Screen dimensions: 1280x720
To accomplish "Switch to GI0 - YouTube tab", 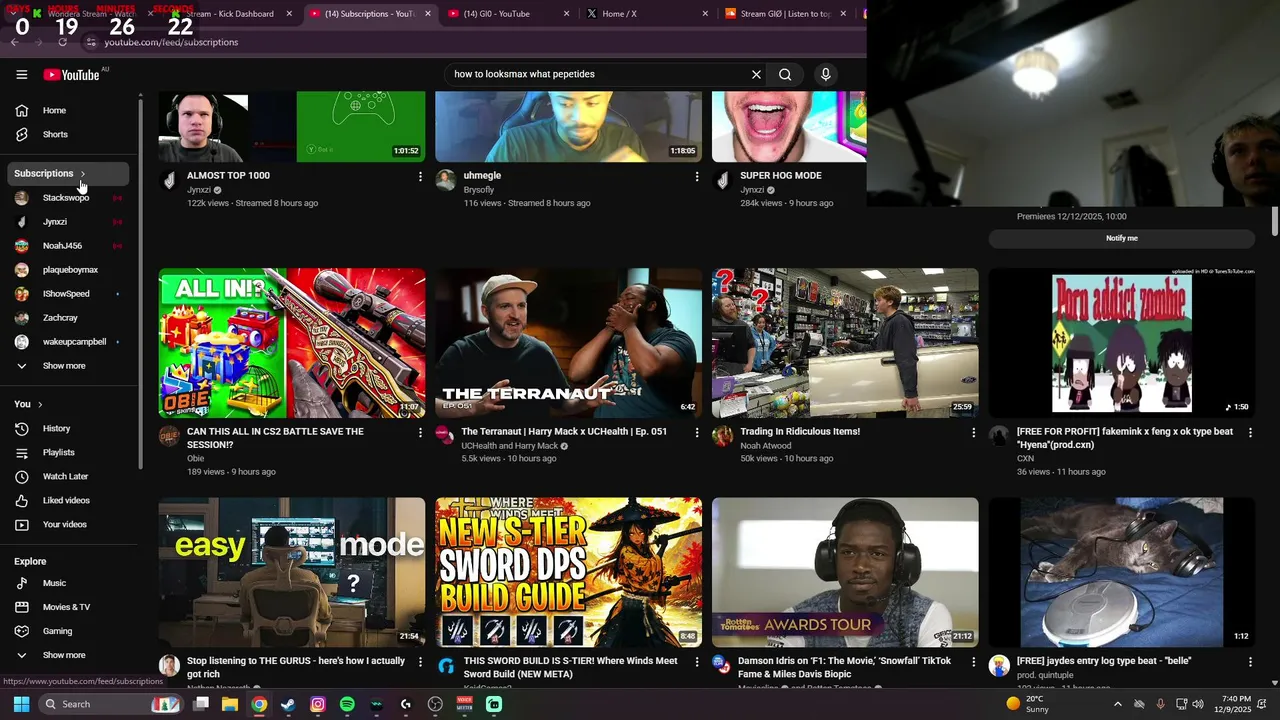I will [497, 14].
